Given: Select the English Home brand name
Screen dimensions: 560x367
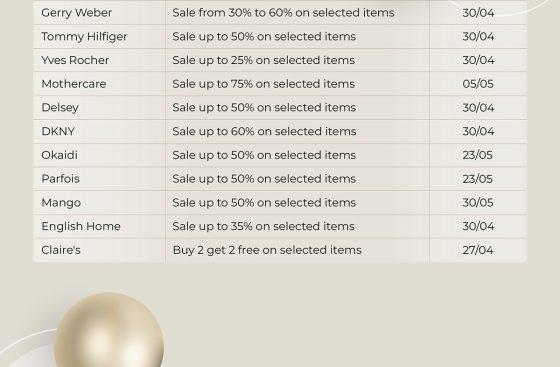Looking at the screenshot, I should click(81, 226).
